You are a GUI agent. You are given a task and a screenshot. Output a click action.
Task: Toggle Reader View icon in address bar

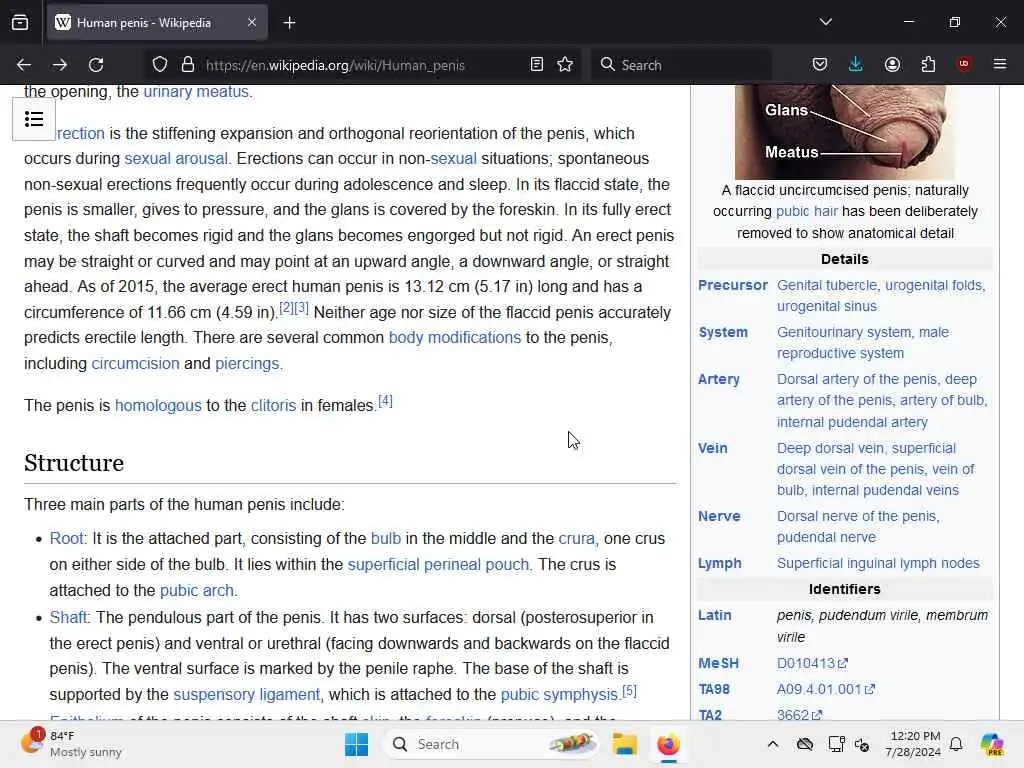537,65
